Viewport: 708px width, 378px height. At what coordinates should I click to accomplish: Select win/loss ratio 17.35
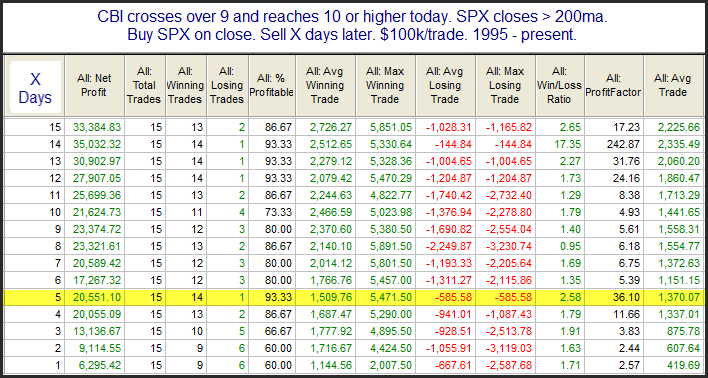(569, 145)
